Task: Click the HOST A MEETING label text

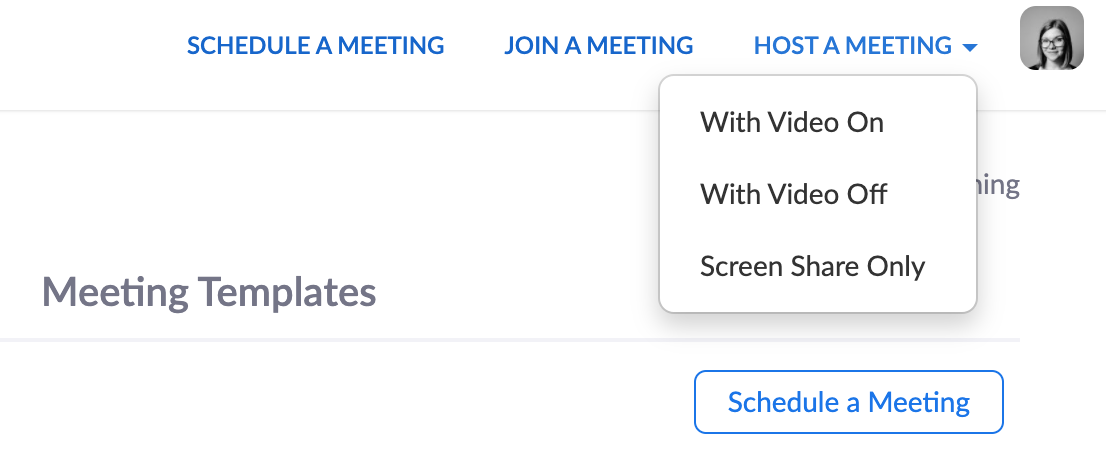Action: coord(852,46)
